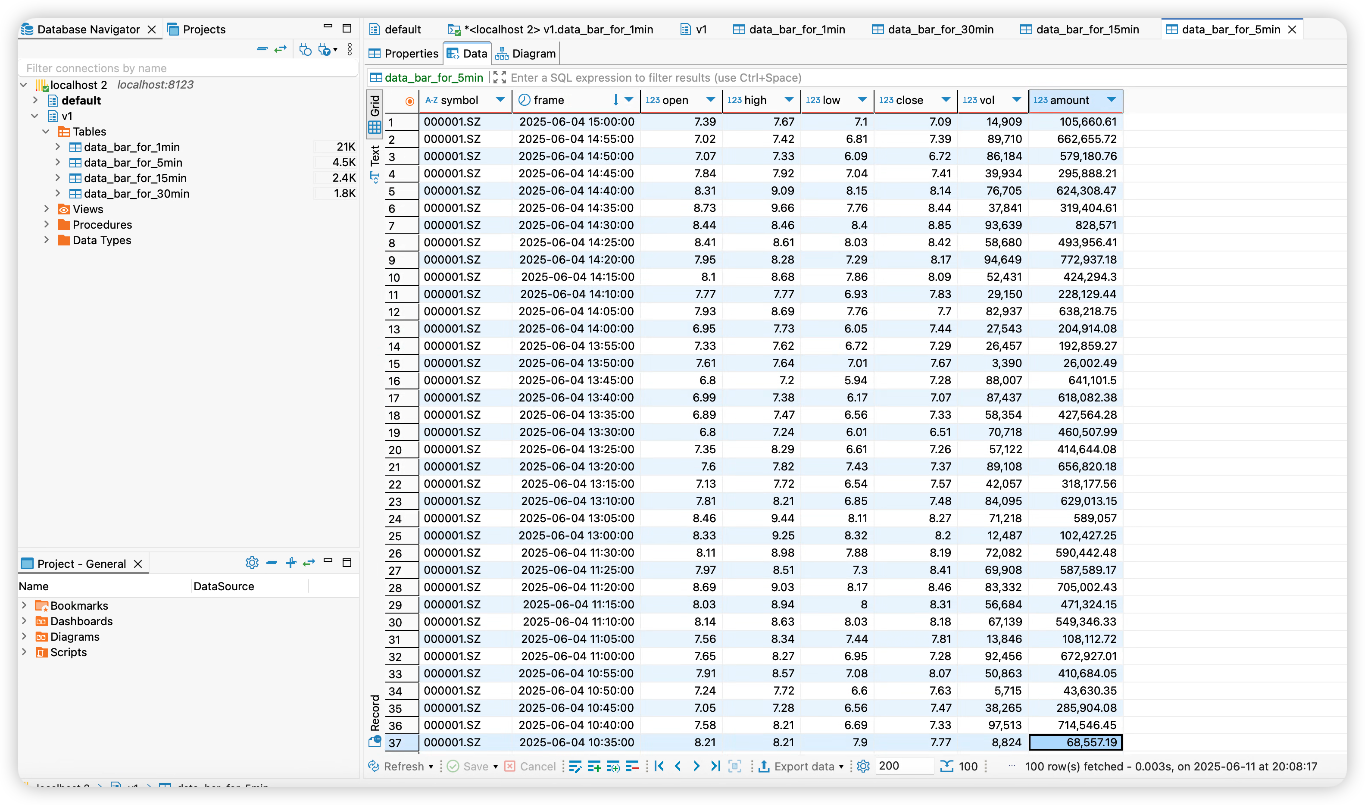Click the Add row icon in bottom toolbar

594,766
